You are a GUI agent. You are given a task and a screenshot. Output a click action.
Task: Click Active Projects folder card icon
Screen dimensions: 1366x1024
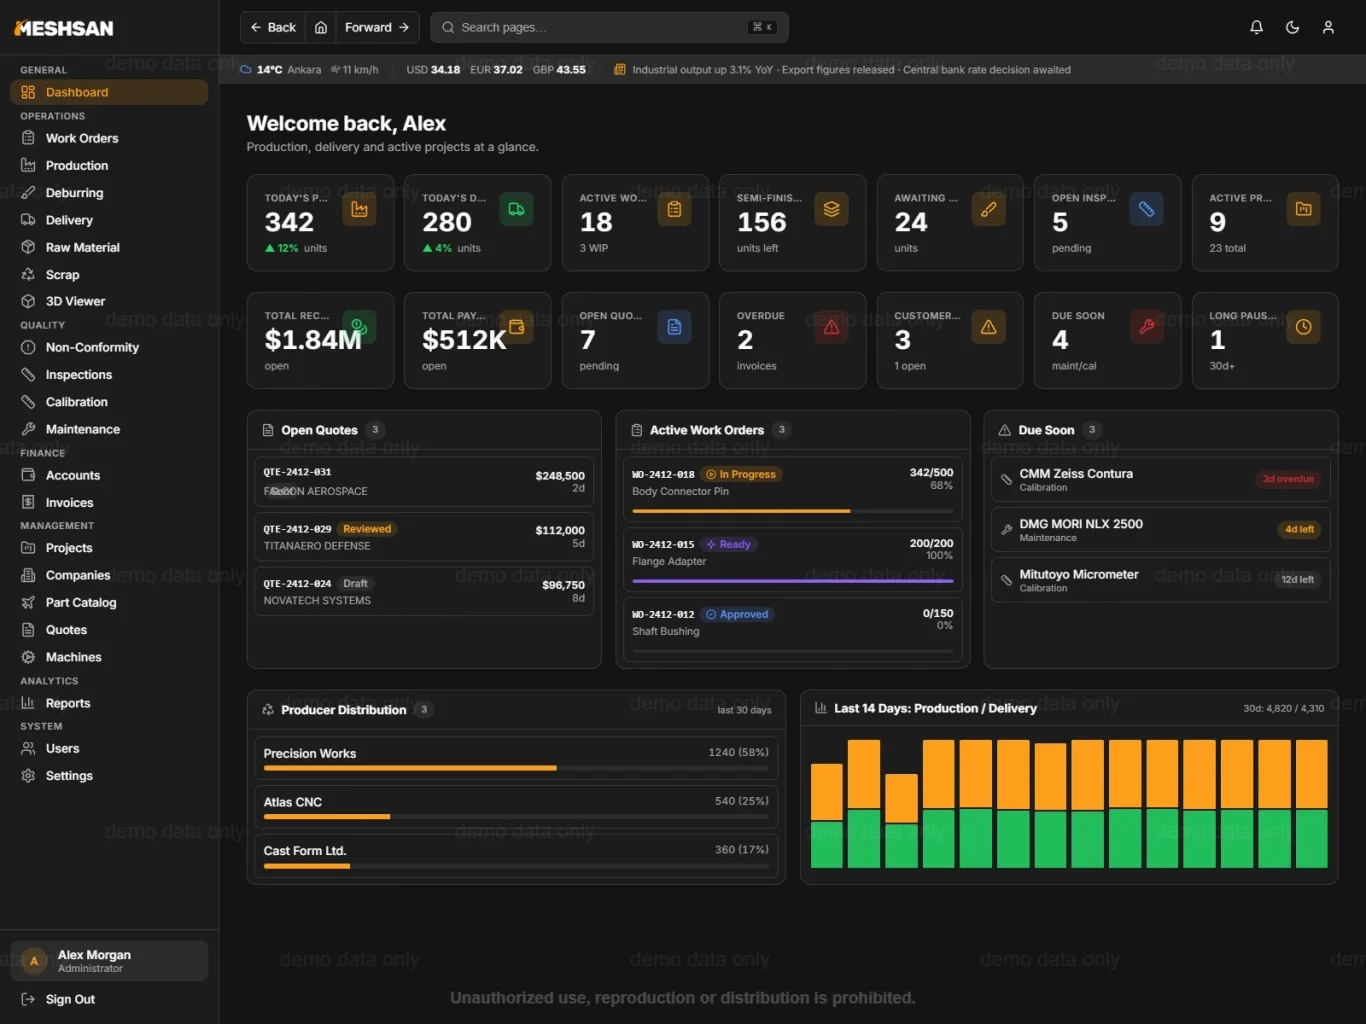(x=1303, y=209)
